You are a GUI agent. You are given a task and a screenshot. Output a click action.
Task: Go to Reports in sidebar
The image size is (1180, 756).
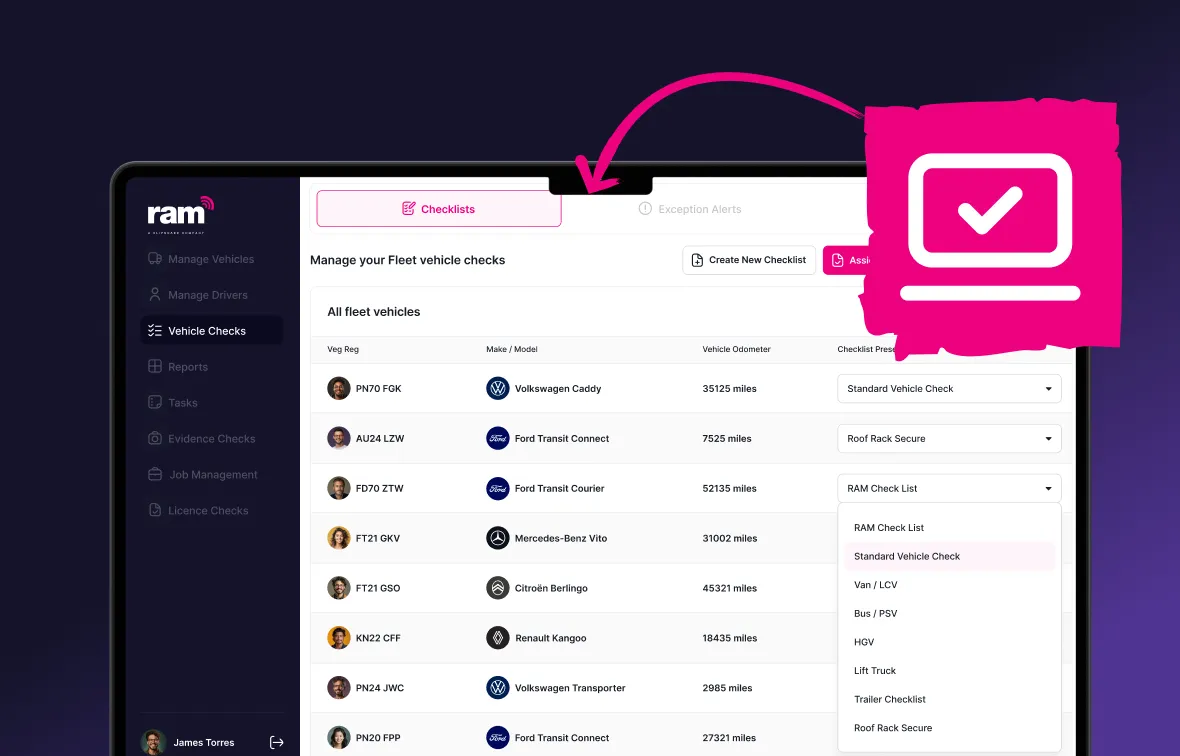tap(178, 367)
